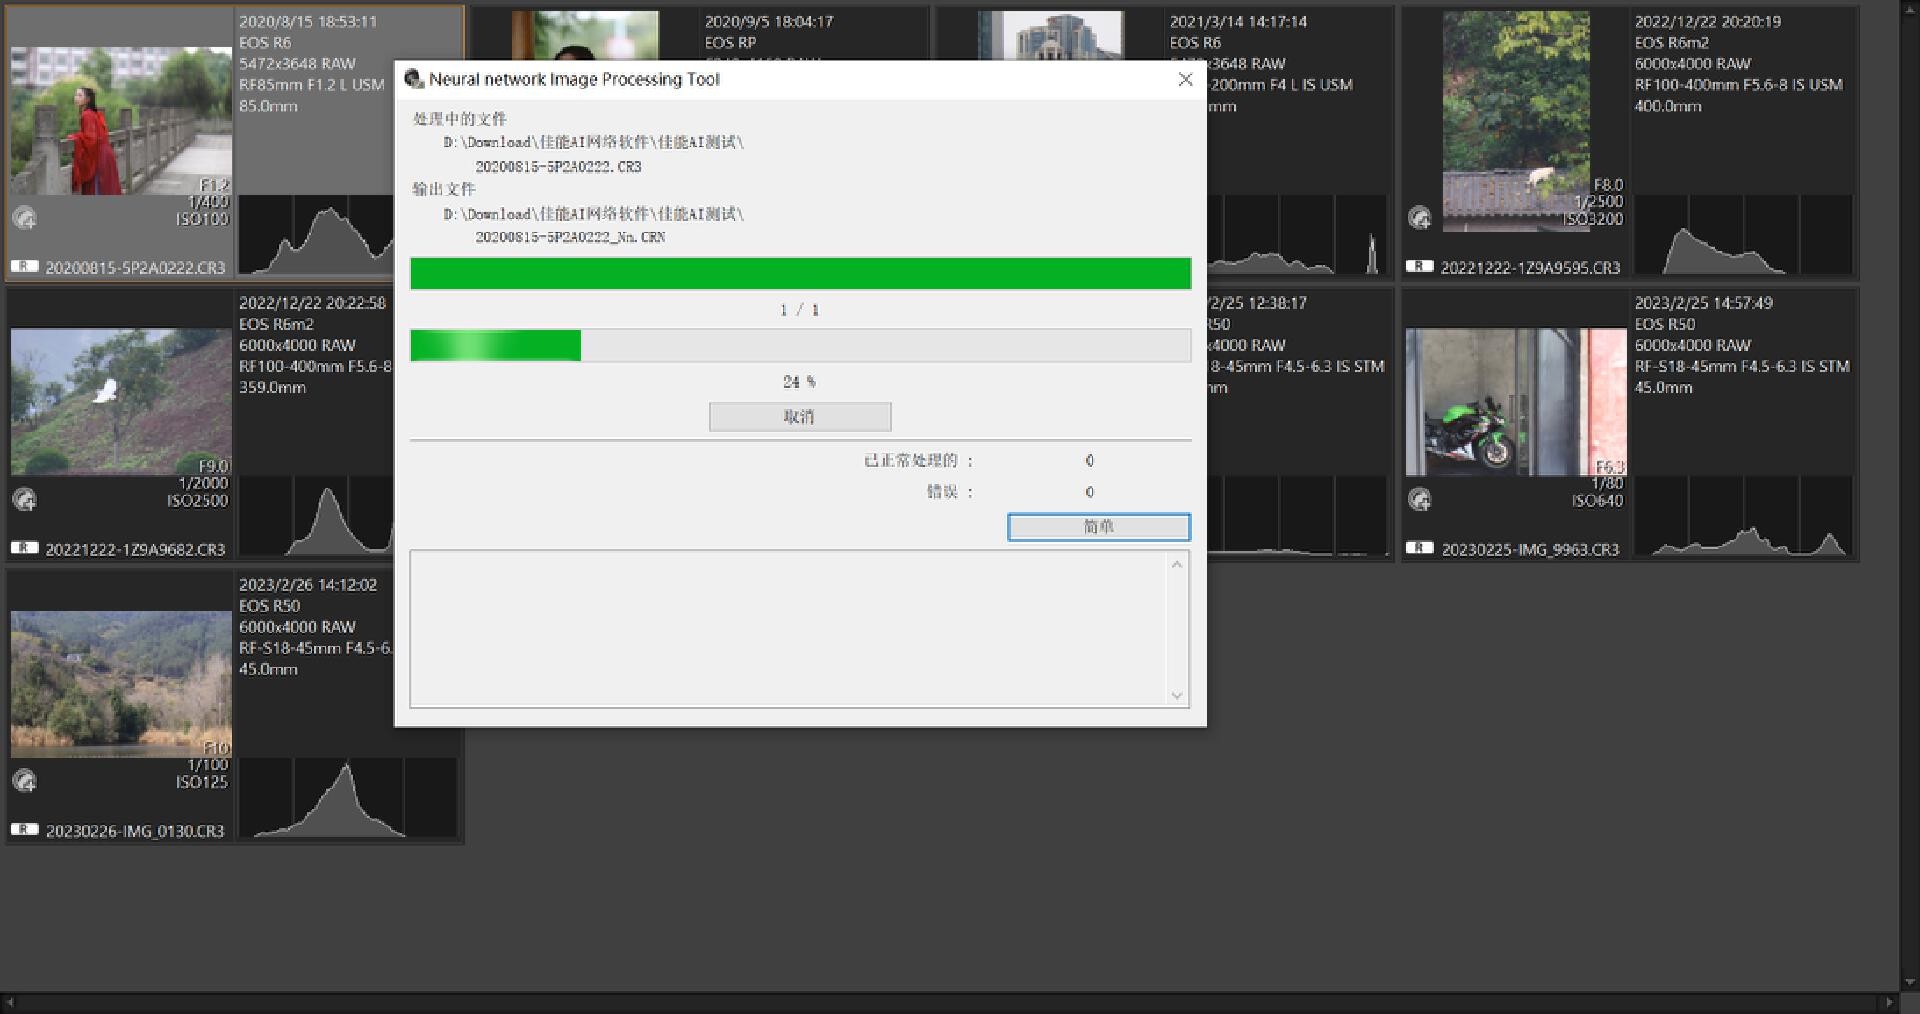Screen dimensions: 1920x1014
Task: Click the right arrow of horizontal scrollbar
Action: [1889, 1002]
